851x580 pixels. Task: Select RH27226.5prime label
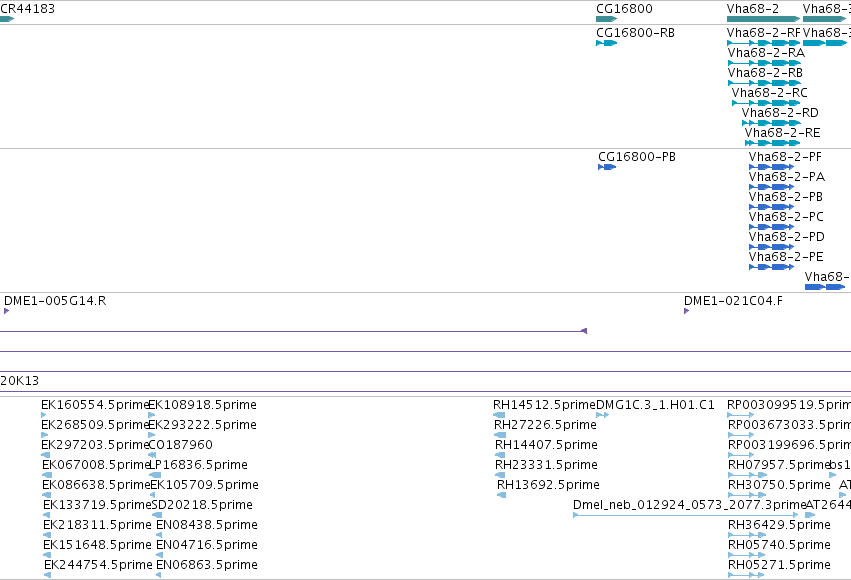click(545, 425)
